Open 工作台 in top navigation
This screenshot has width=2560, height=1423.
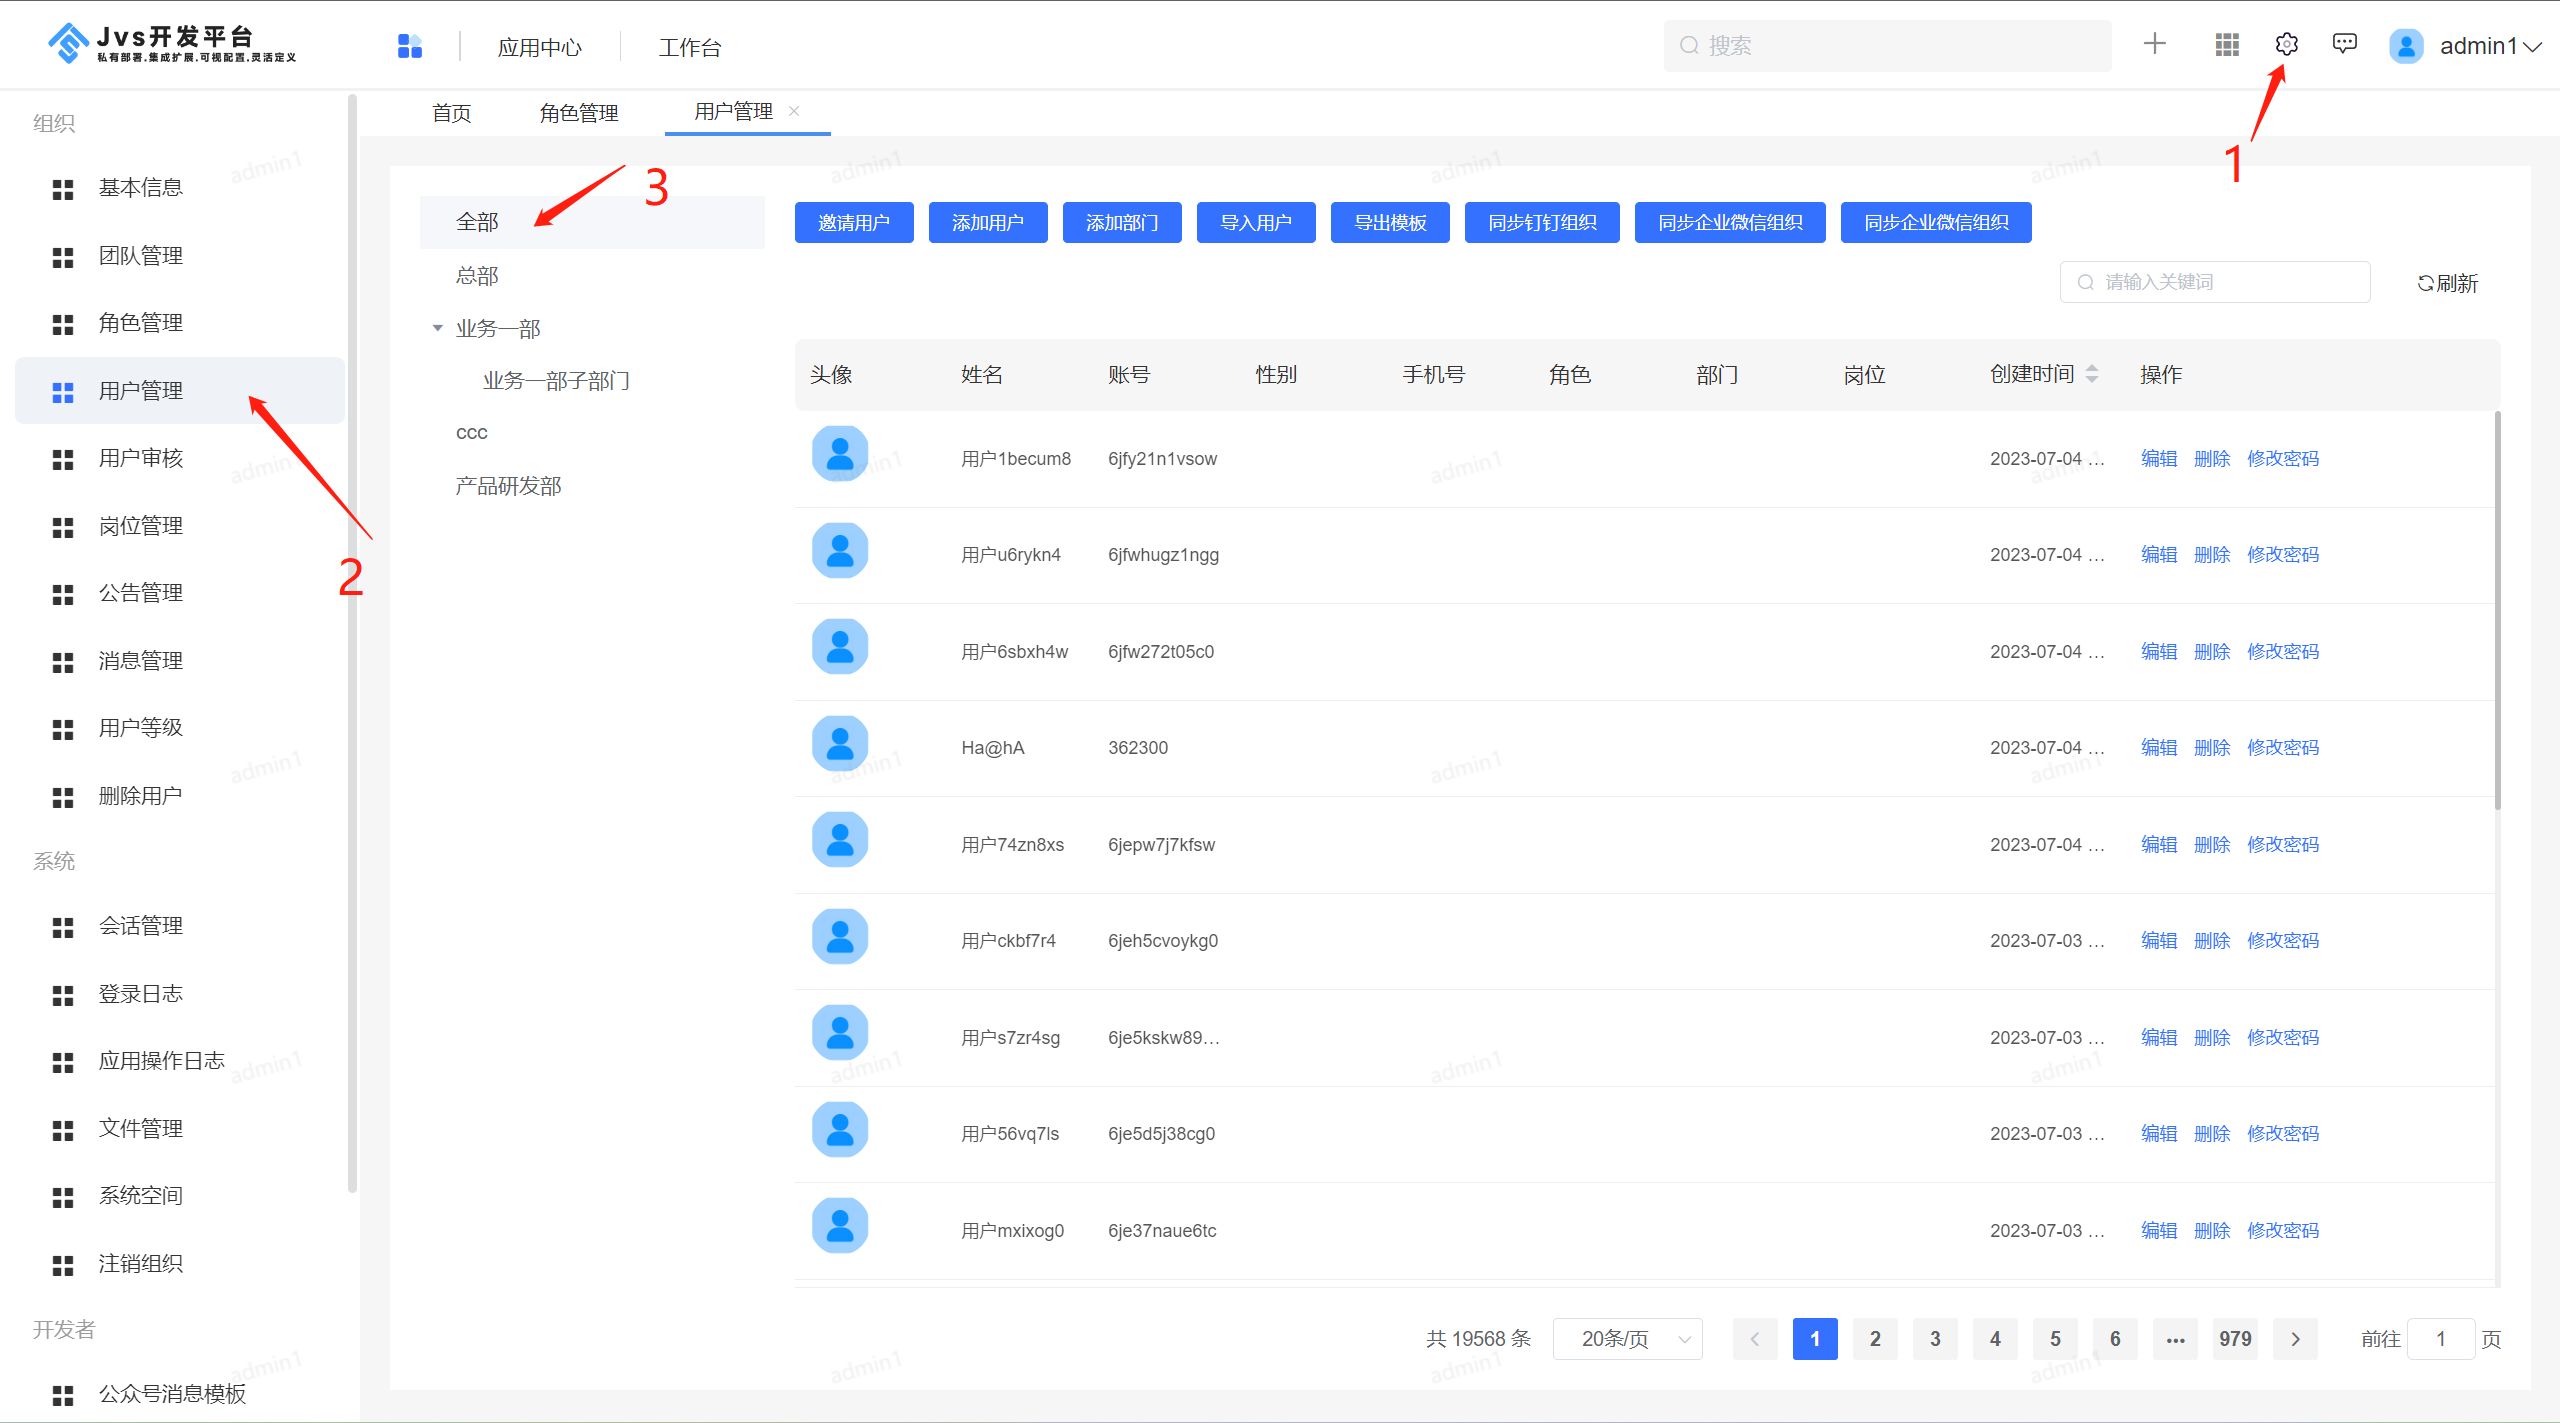[689, 47]
